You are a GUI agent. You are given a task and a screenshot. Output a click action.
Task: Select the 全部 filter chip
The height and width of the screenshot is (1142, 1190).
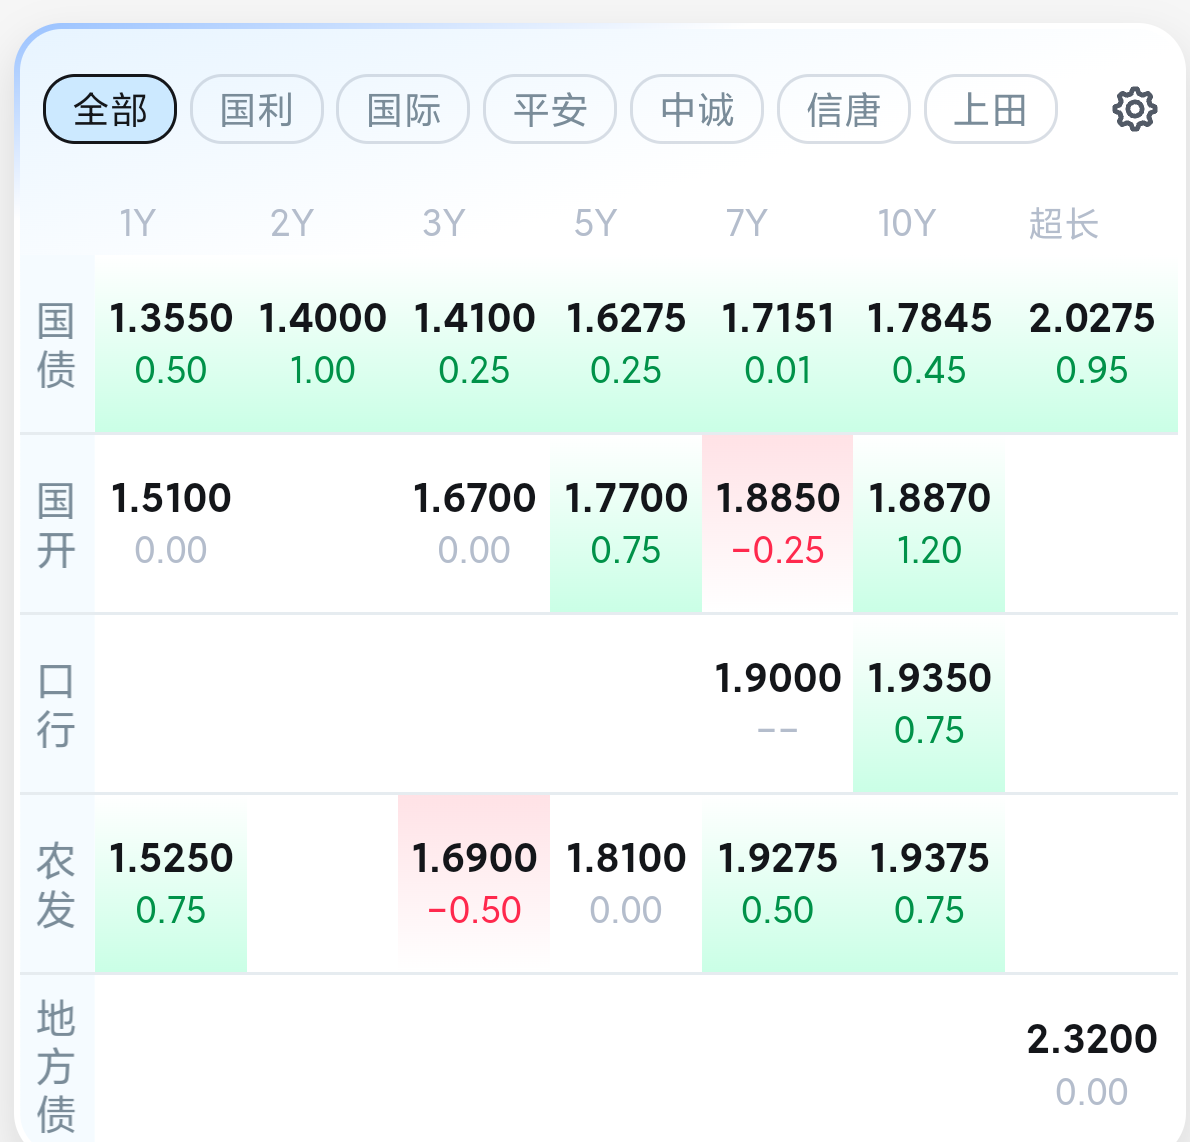point(110,109)
